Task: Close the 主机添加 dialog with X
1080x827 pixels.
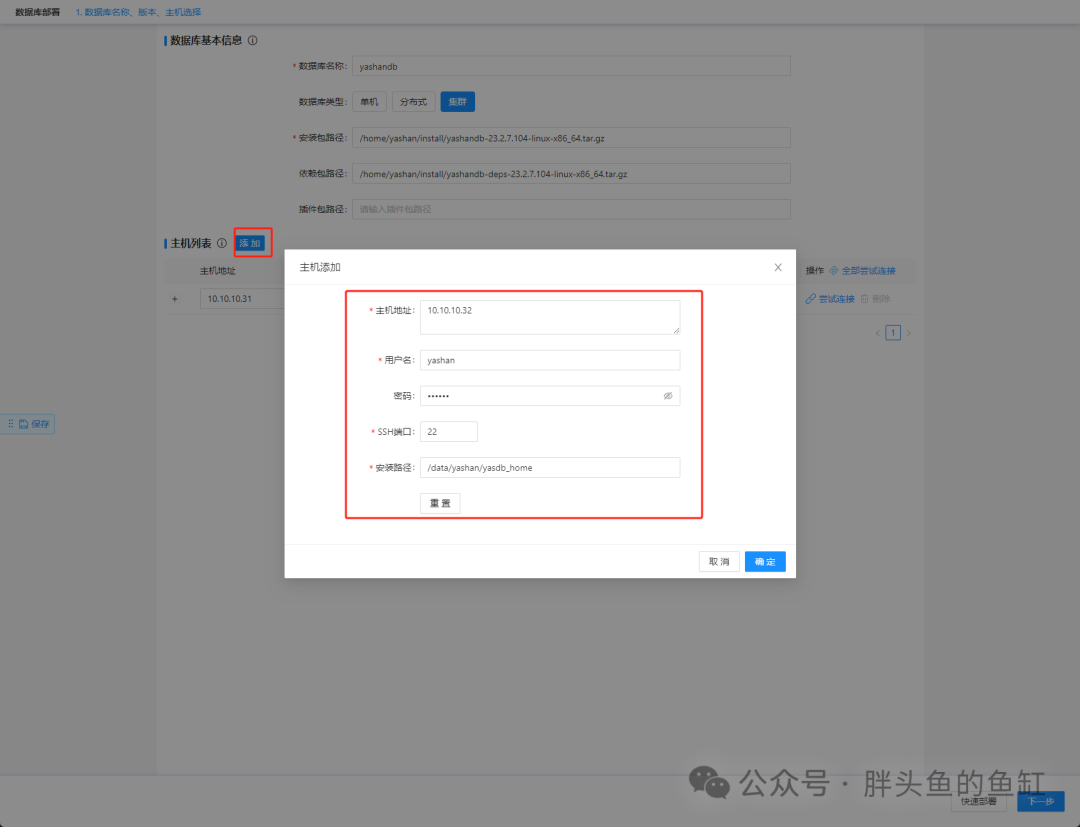Action: (x=778, y=267)
